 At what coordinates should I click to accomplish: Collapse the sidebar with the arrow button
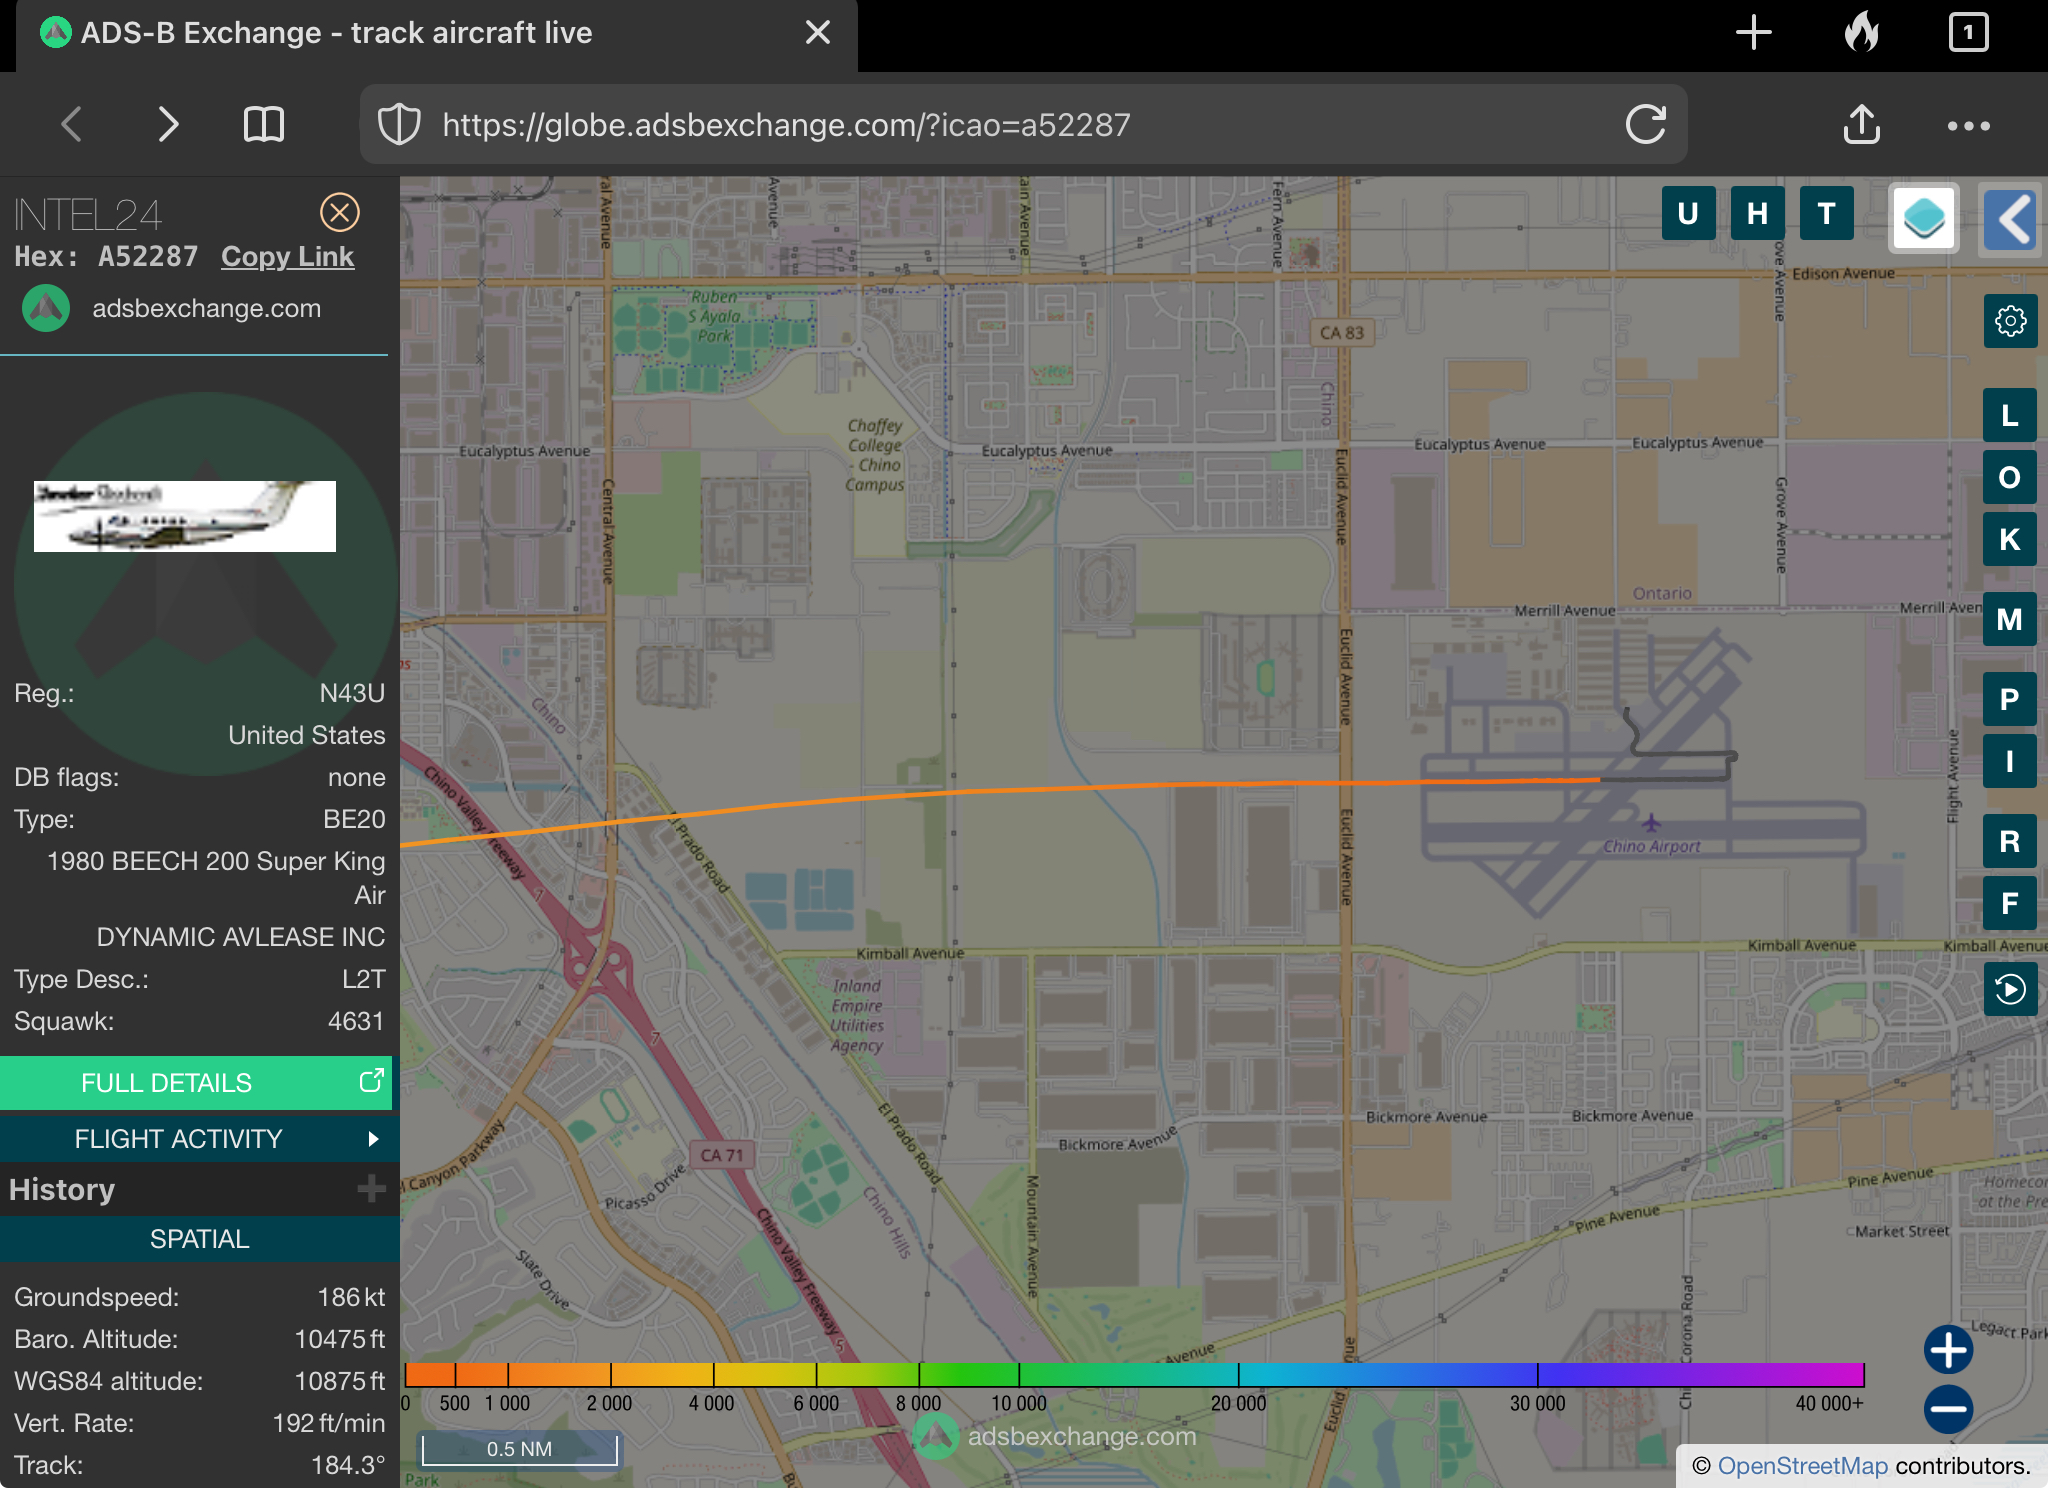tap(2012, 218)
